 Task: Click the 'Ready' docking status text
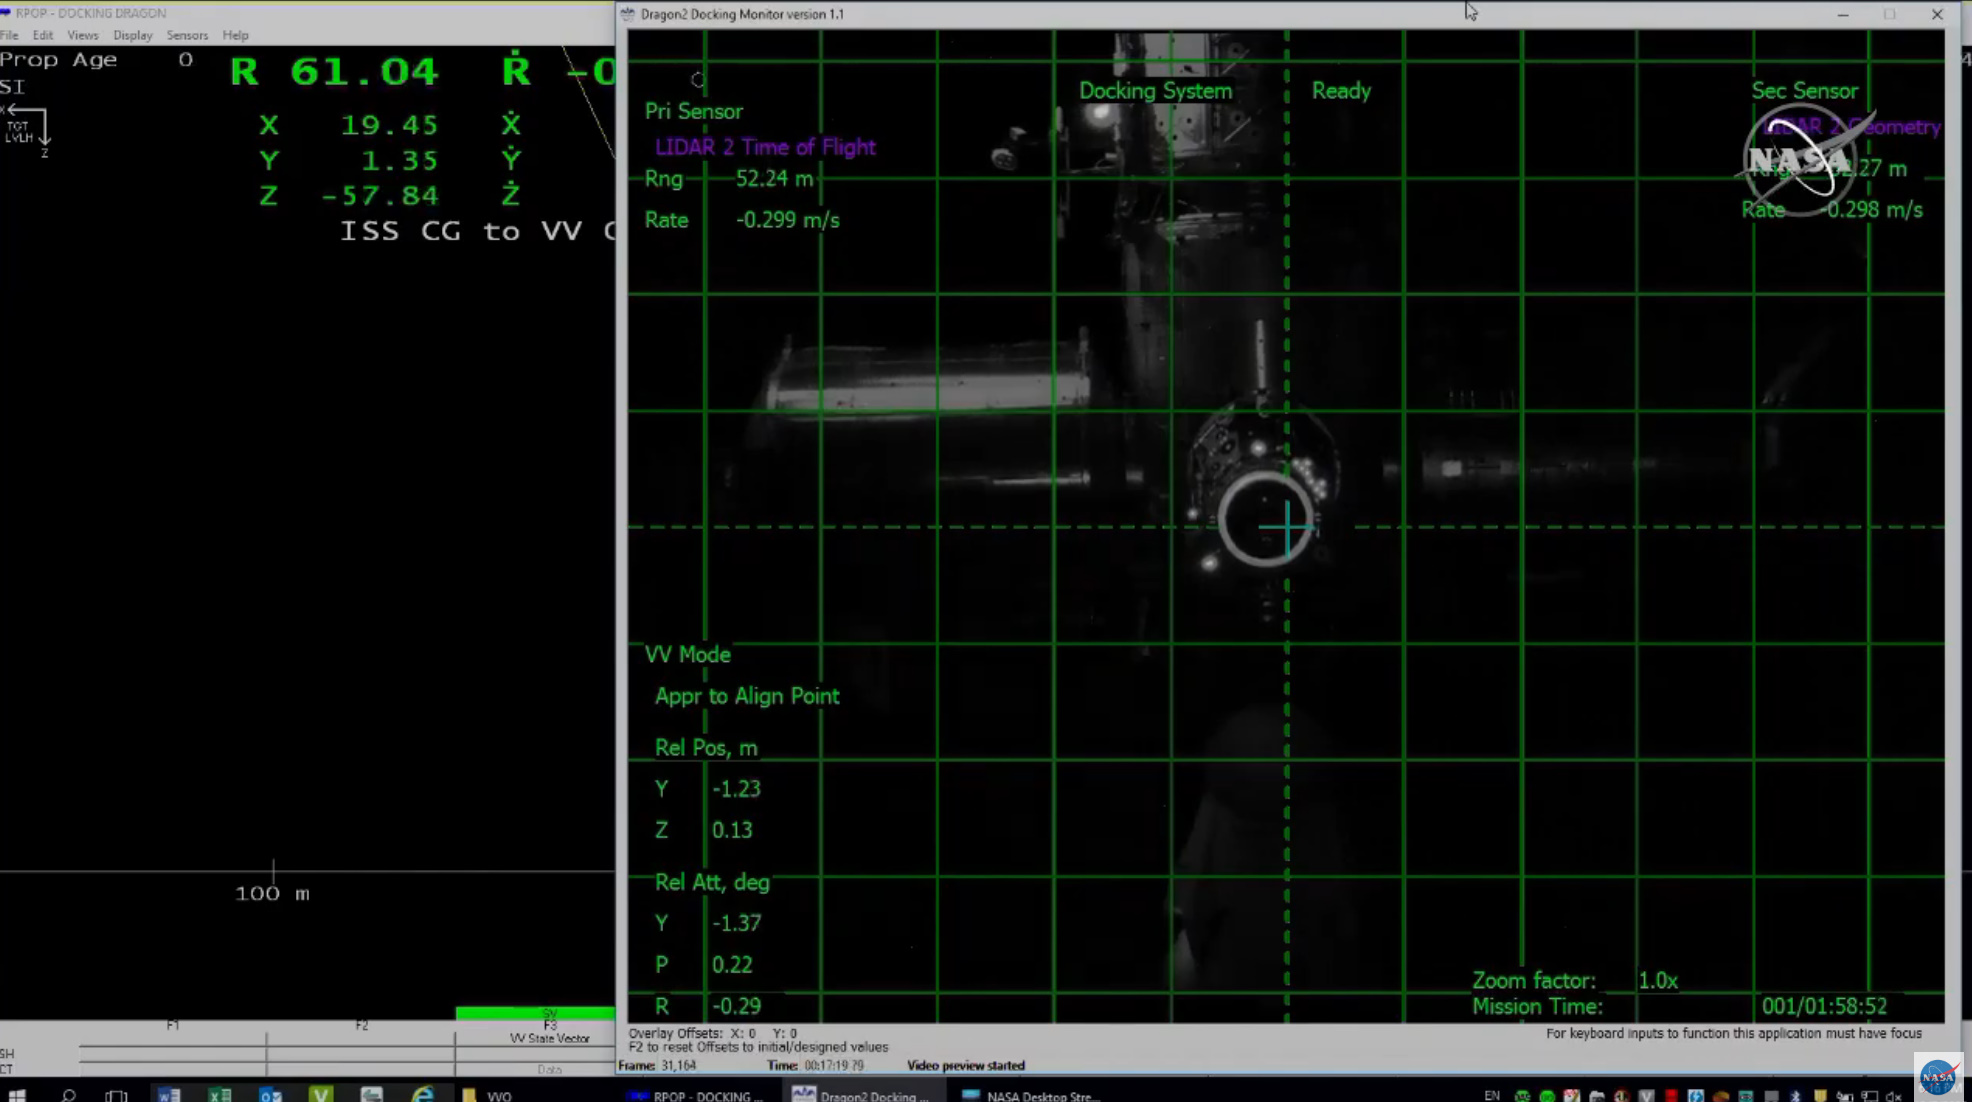[1341, 91]
